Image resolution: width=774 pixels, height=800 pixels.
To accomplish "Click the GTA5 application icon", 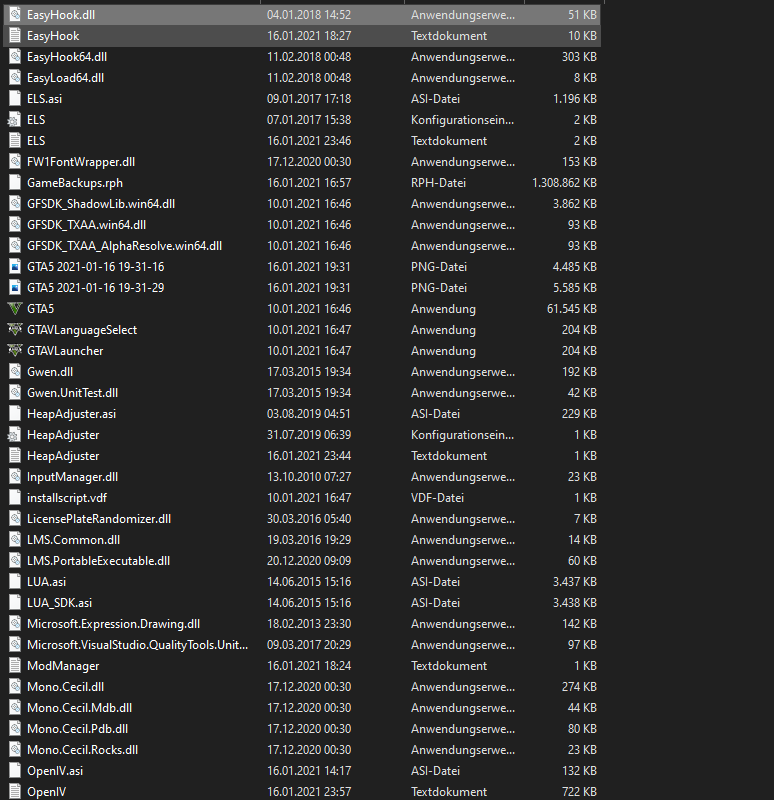I will pos(15,309).
